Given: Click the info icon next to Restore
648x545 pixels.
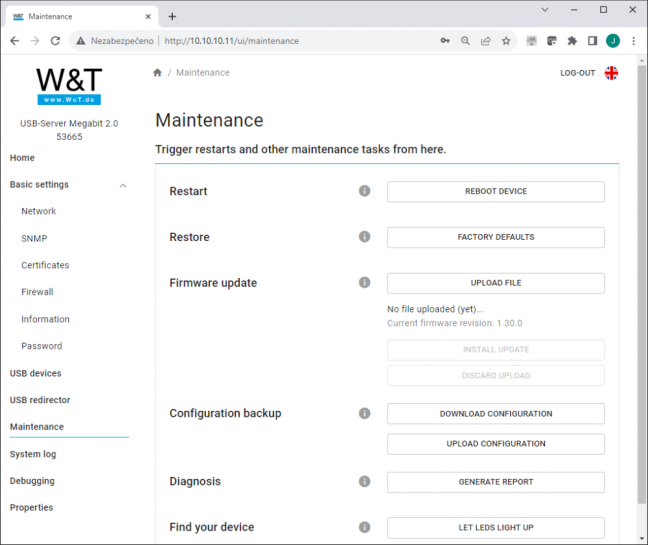Looking at the screenshot, I should click(364, 237).
